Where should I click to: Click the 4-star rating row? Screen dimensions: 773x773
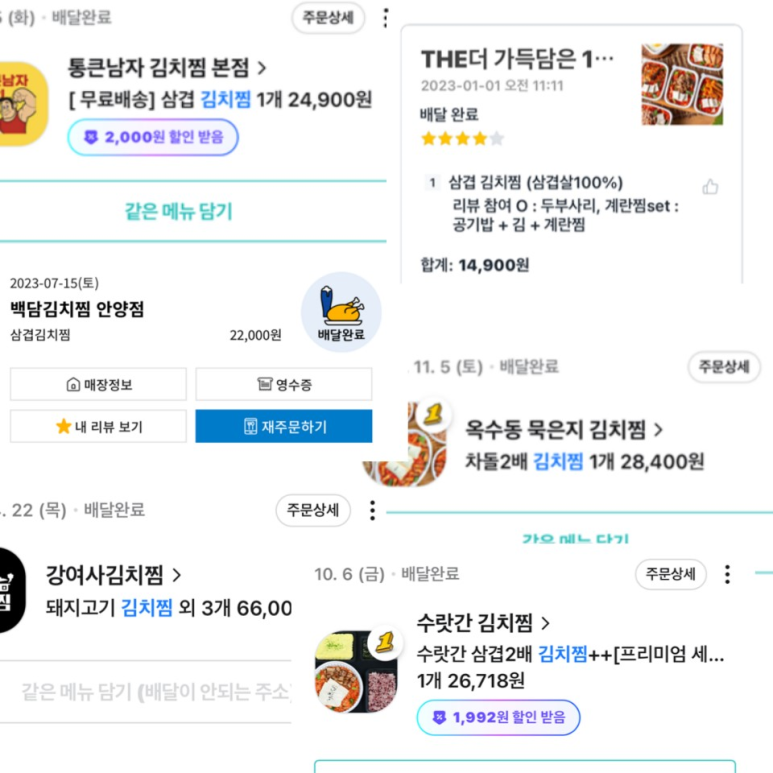tap(462, 138)
